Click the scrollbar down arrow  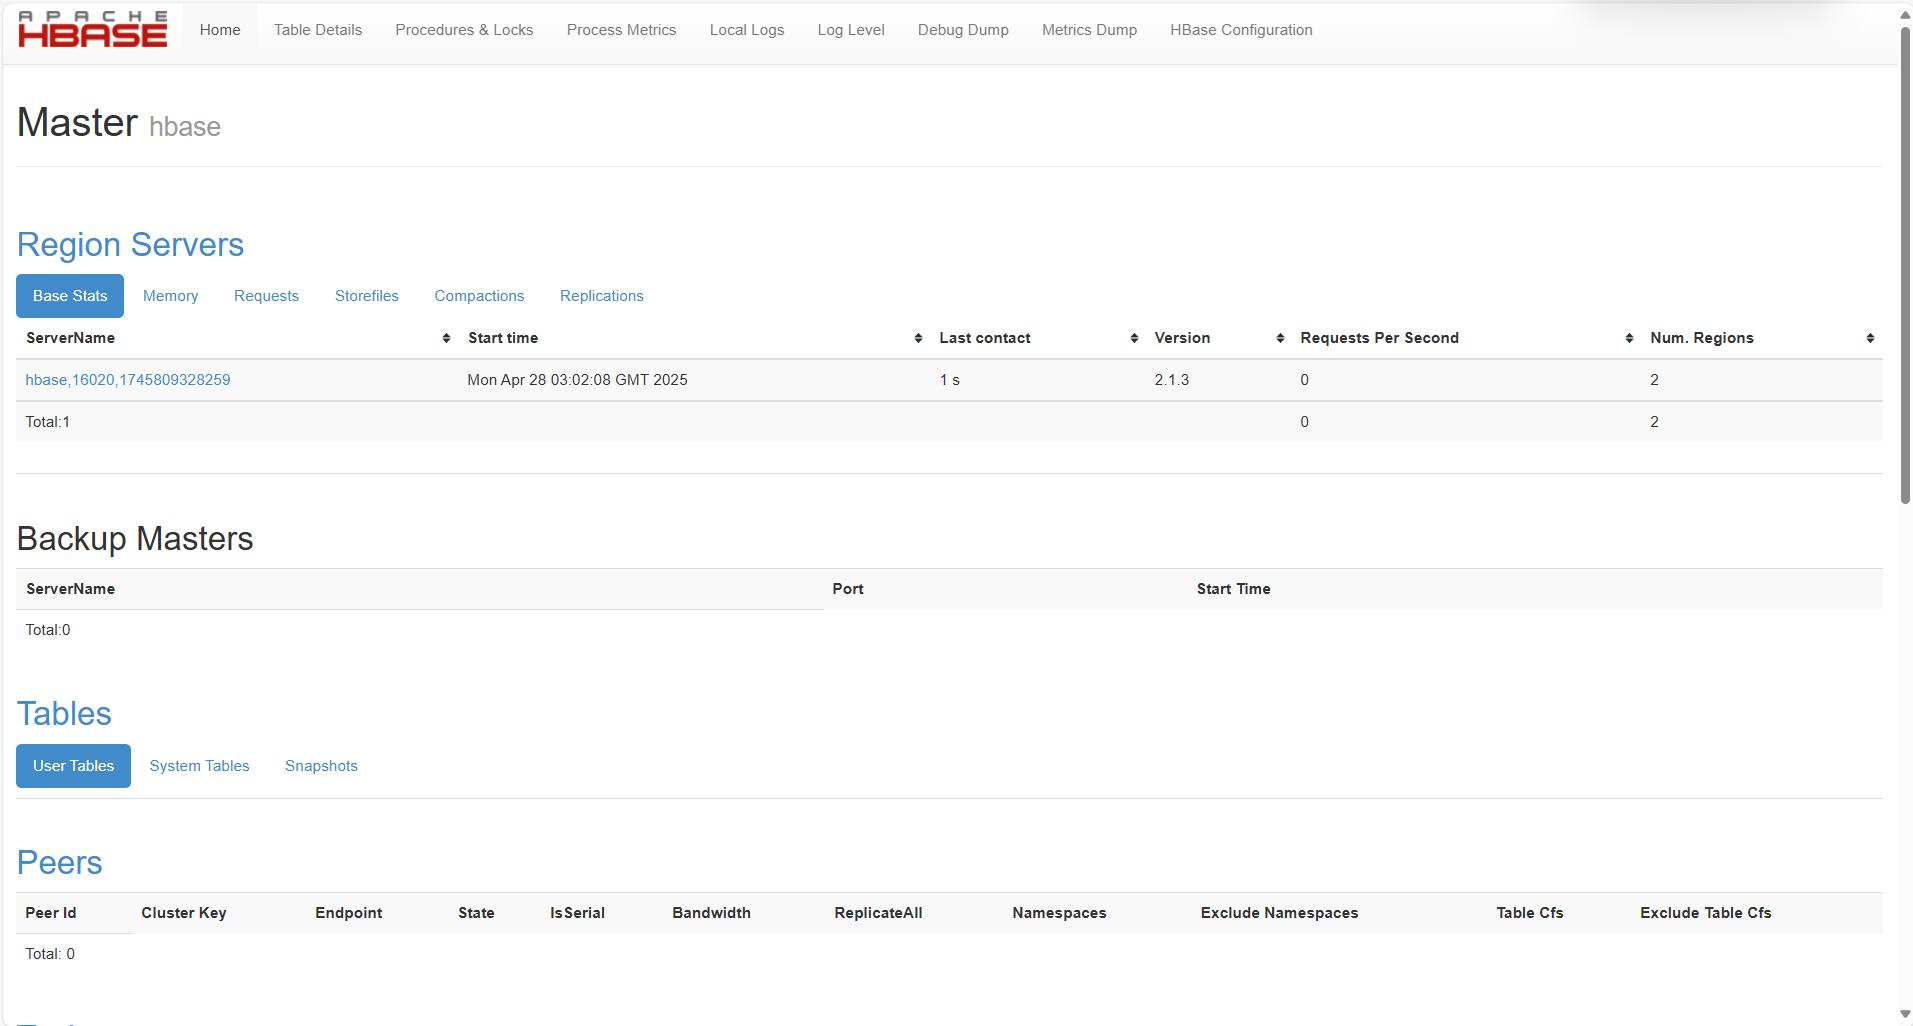click(1905, 1014)
